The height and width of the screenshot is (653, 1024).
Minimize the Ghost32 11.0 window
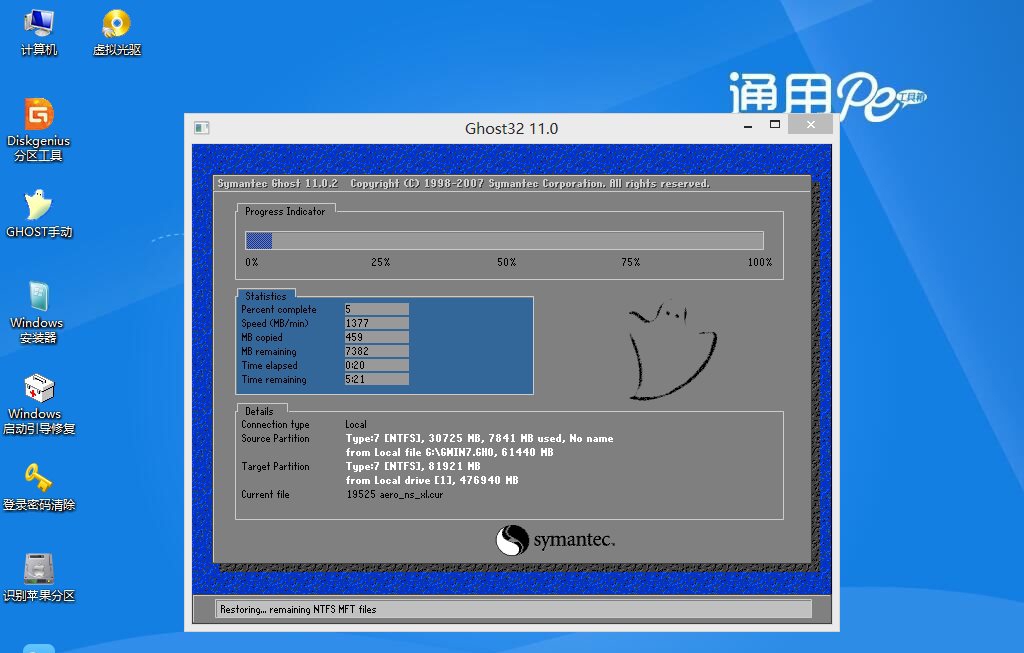pos(748,125)
